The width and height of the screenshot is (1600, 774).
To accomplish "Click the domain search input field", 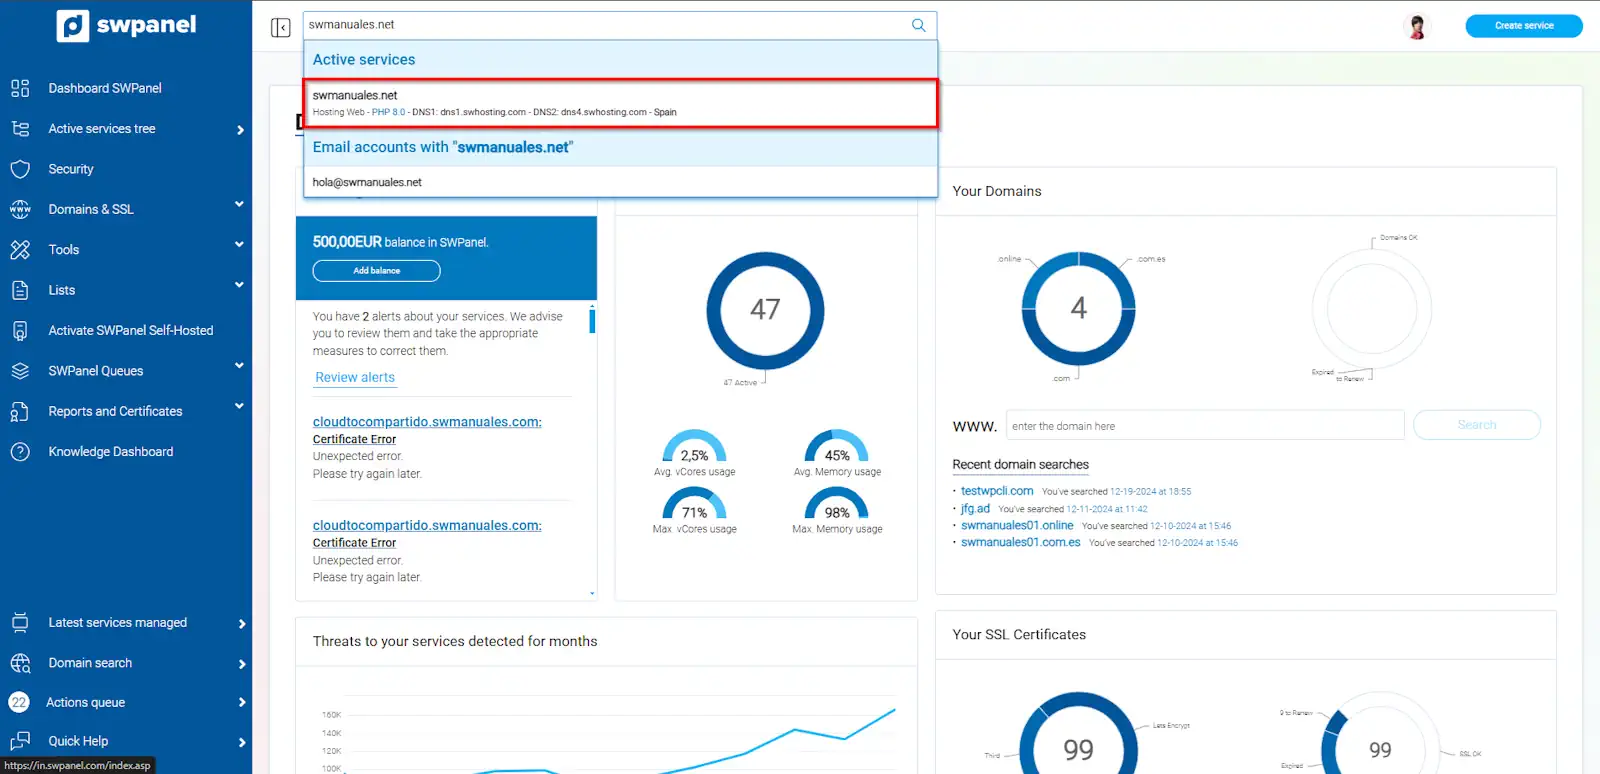I will coord(1204,426).
